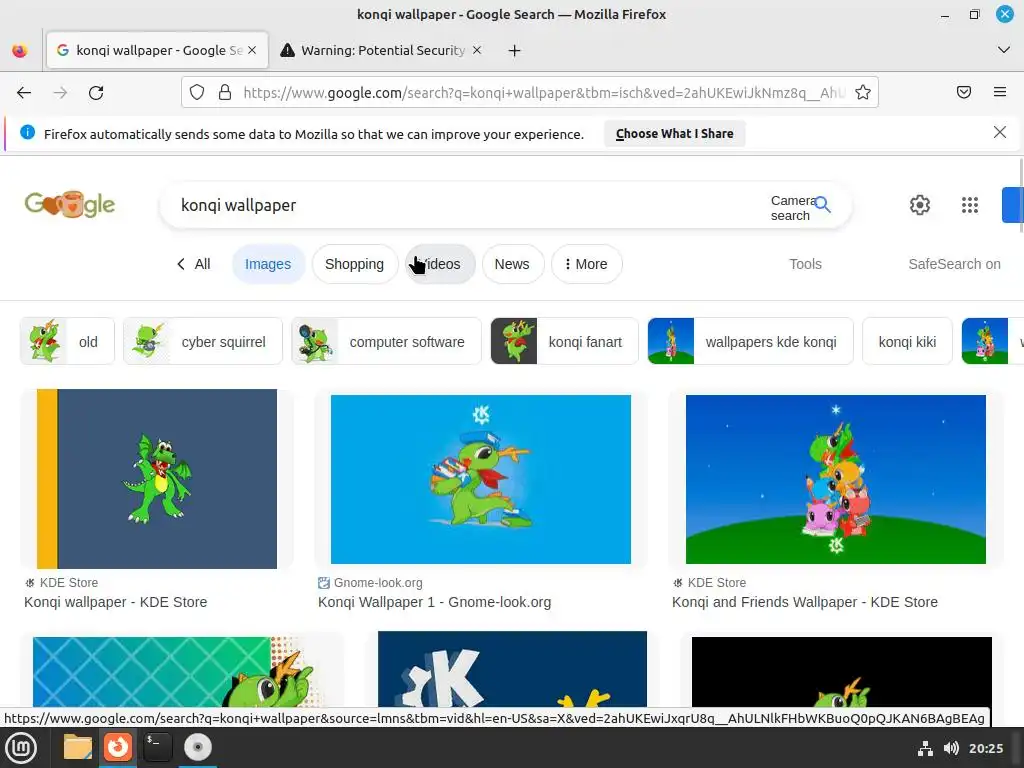Click the page URL in address bar
Screen dimensions: 1024x768
pyautogui.click(x=543, y=93)
